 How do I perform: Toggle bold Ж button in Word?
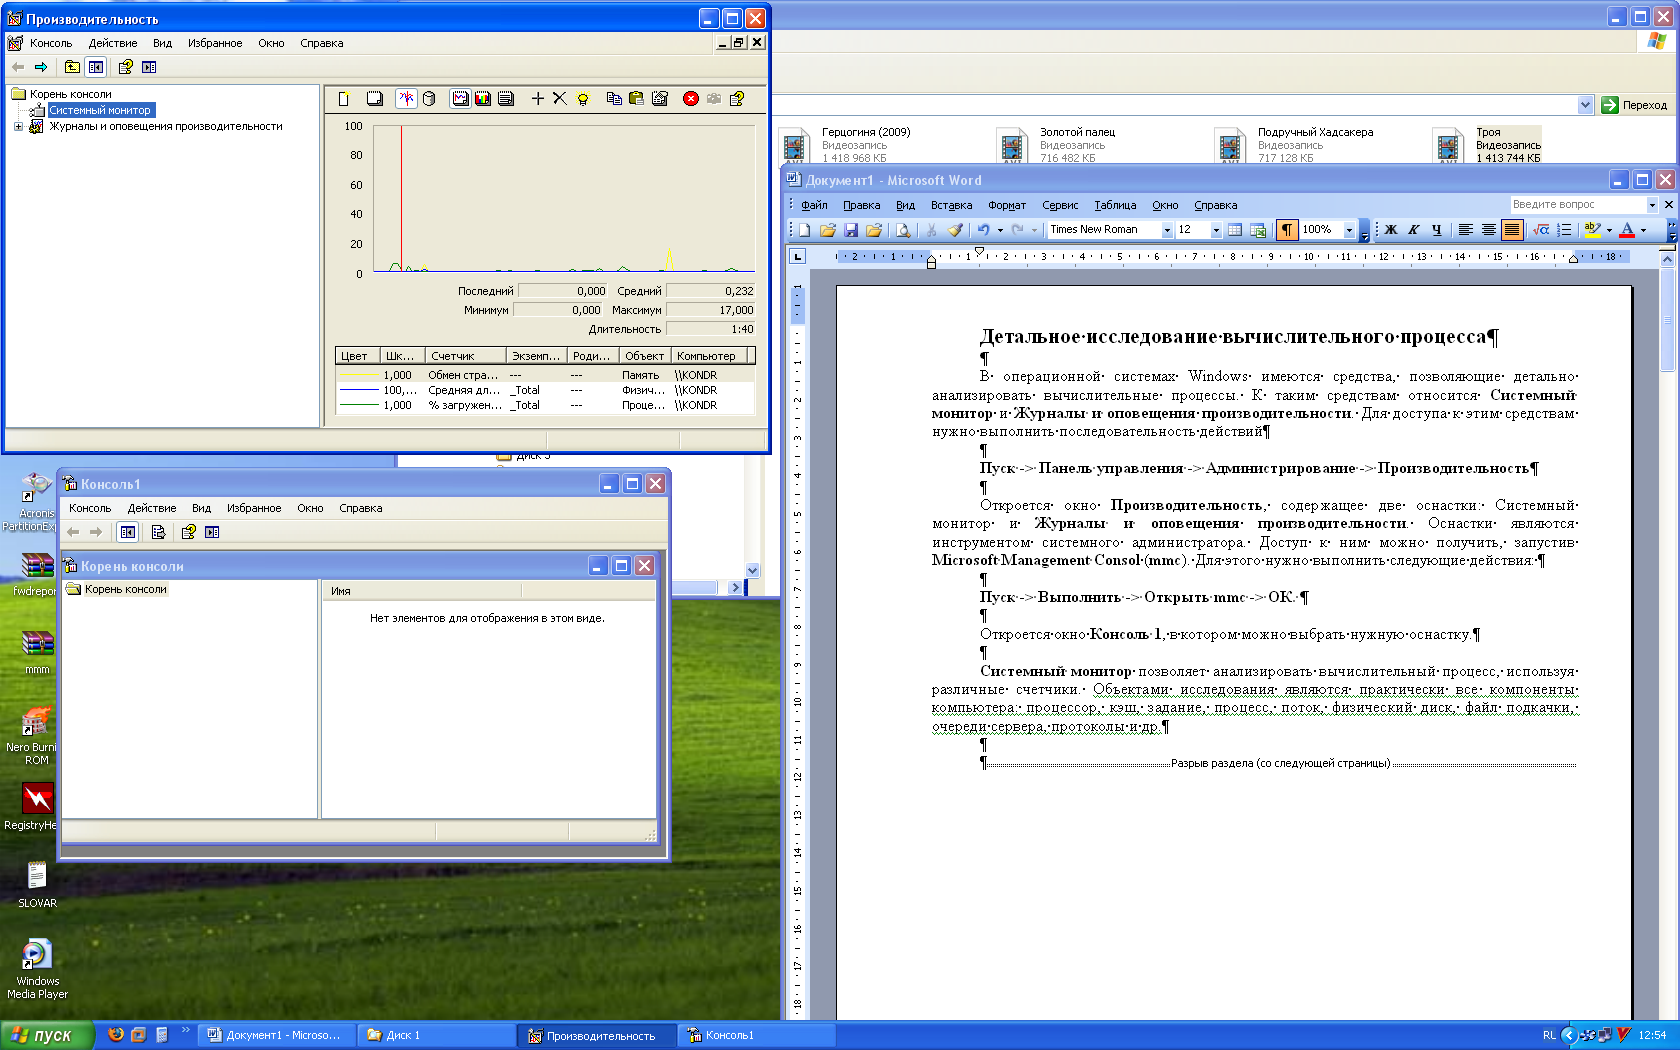click(x=1390, y=230)
